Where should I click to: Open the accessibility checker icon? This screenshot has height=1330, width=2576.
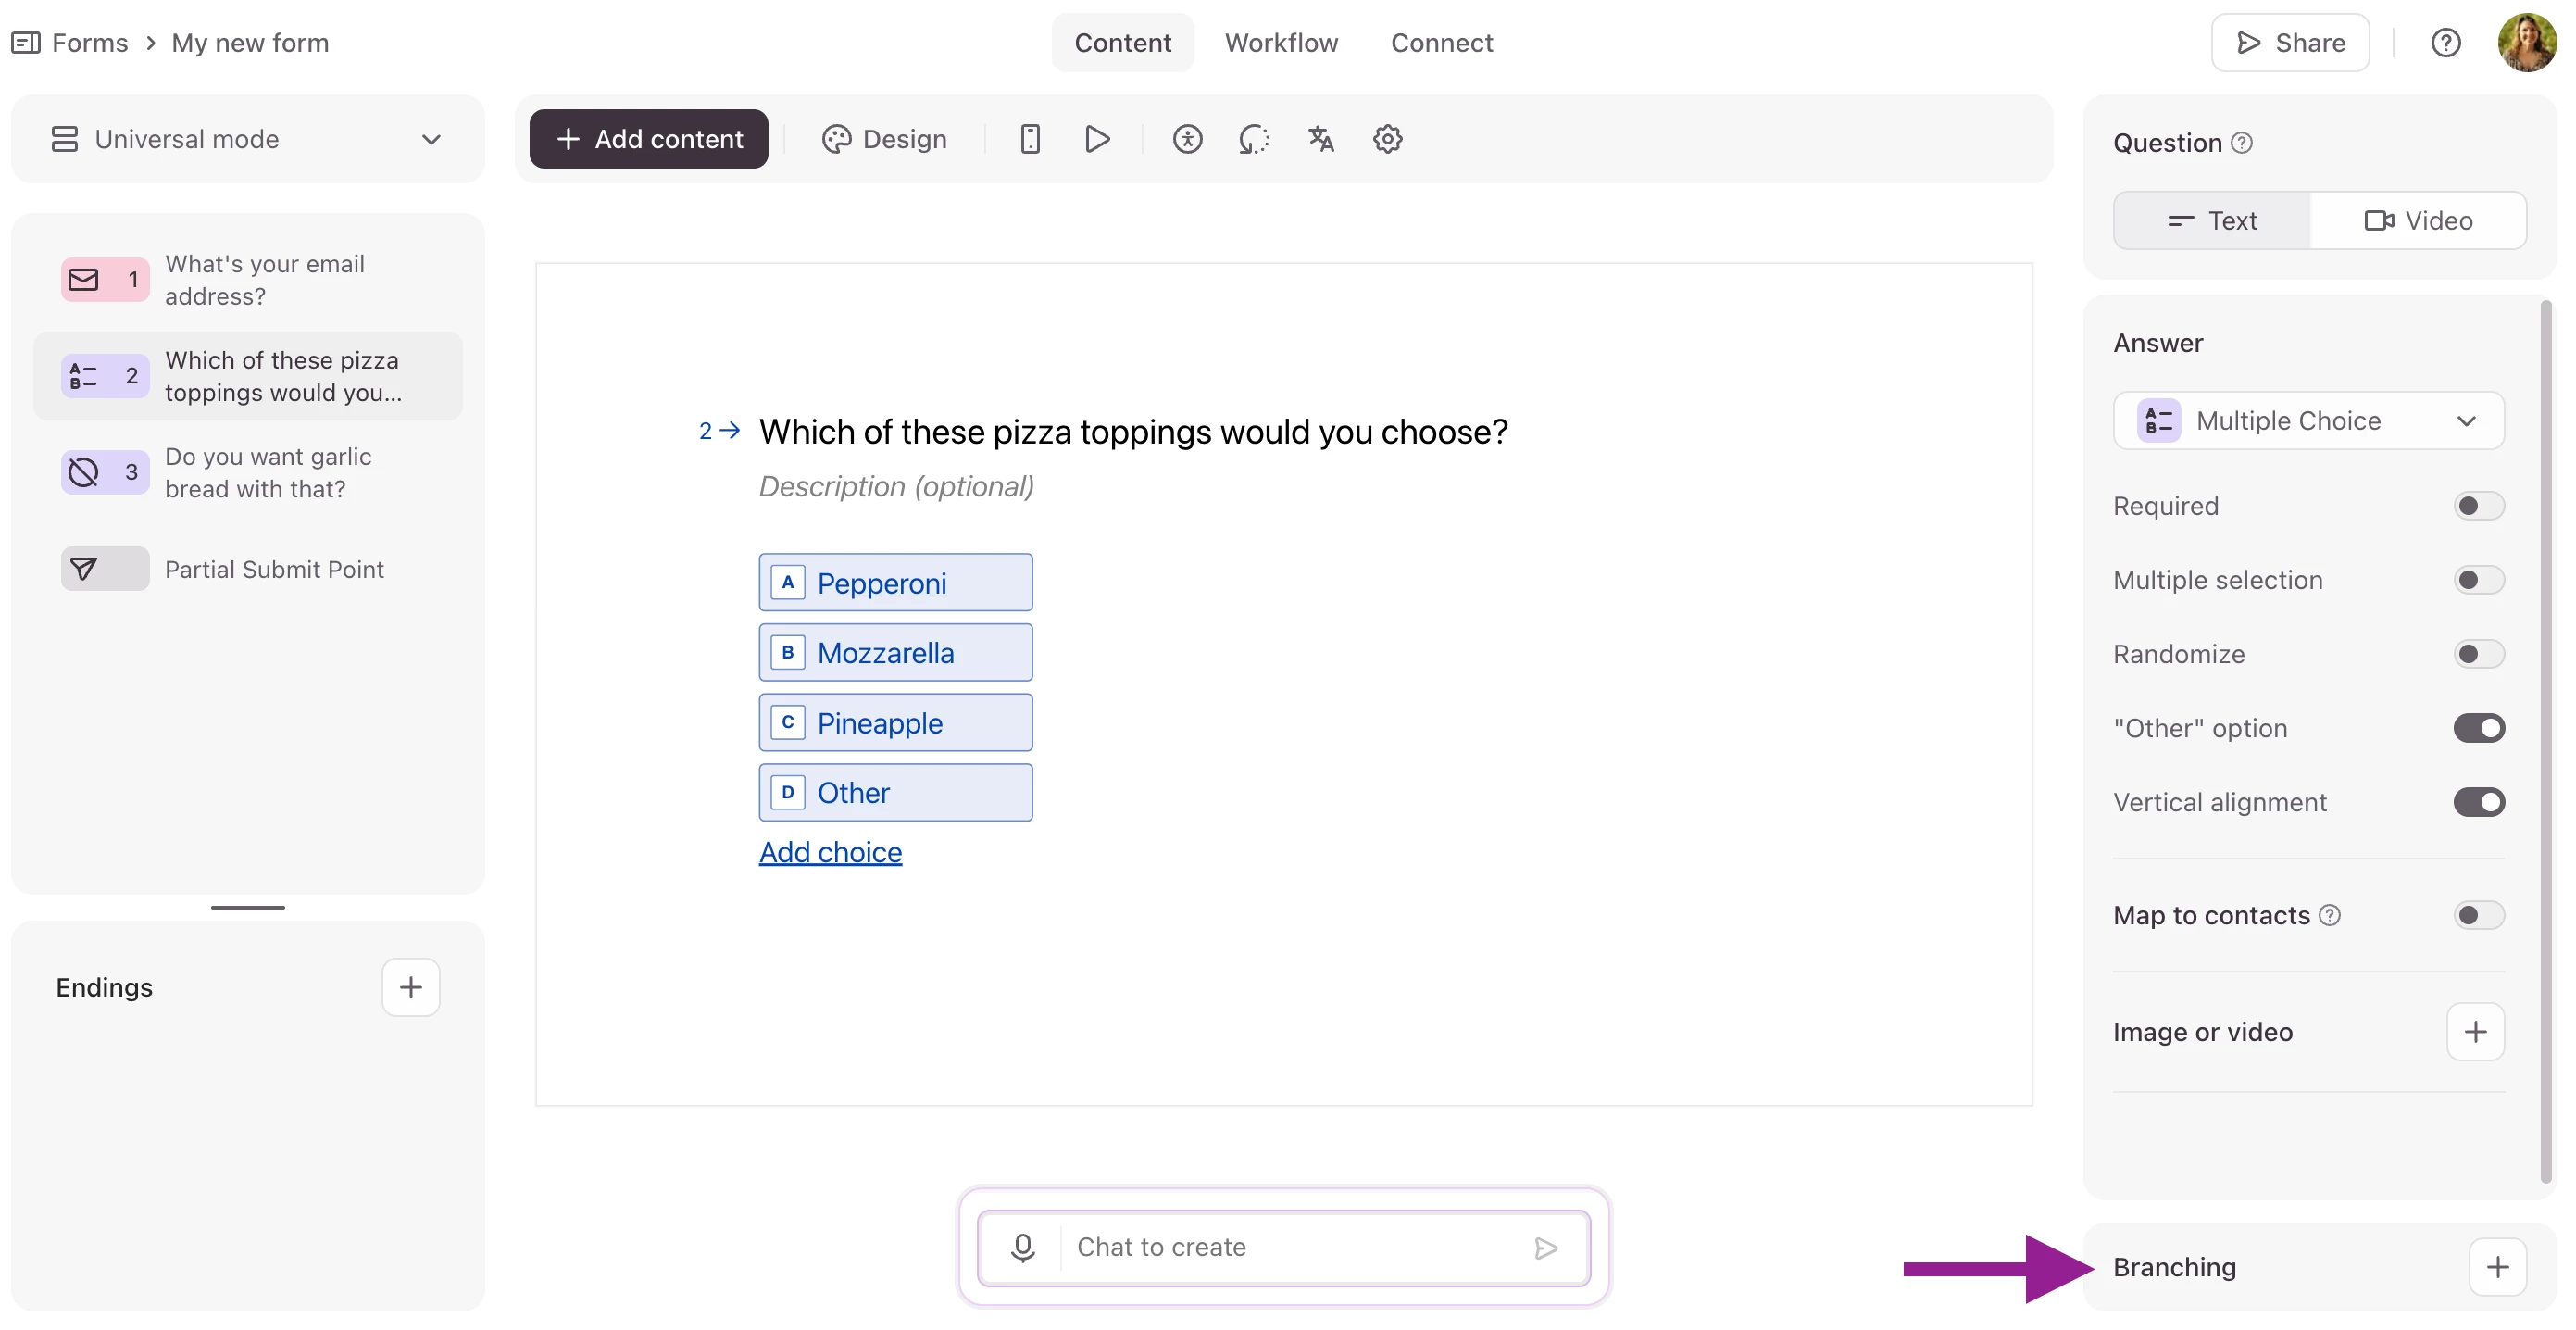1187,139
